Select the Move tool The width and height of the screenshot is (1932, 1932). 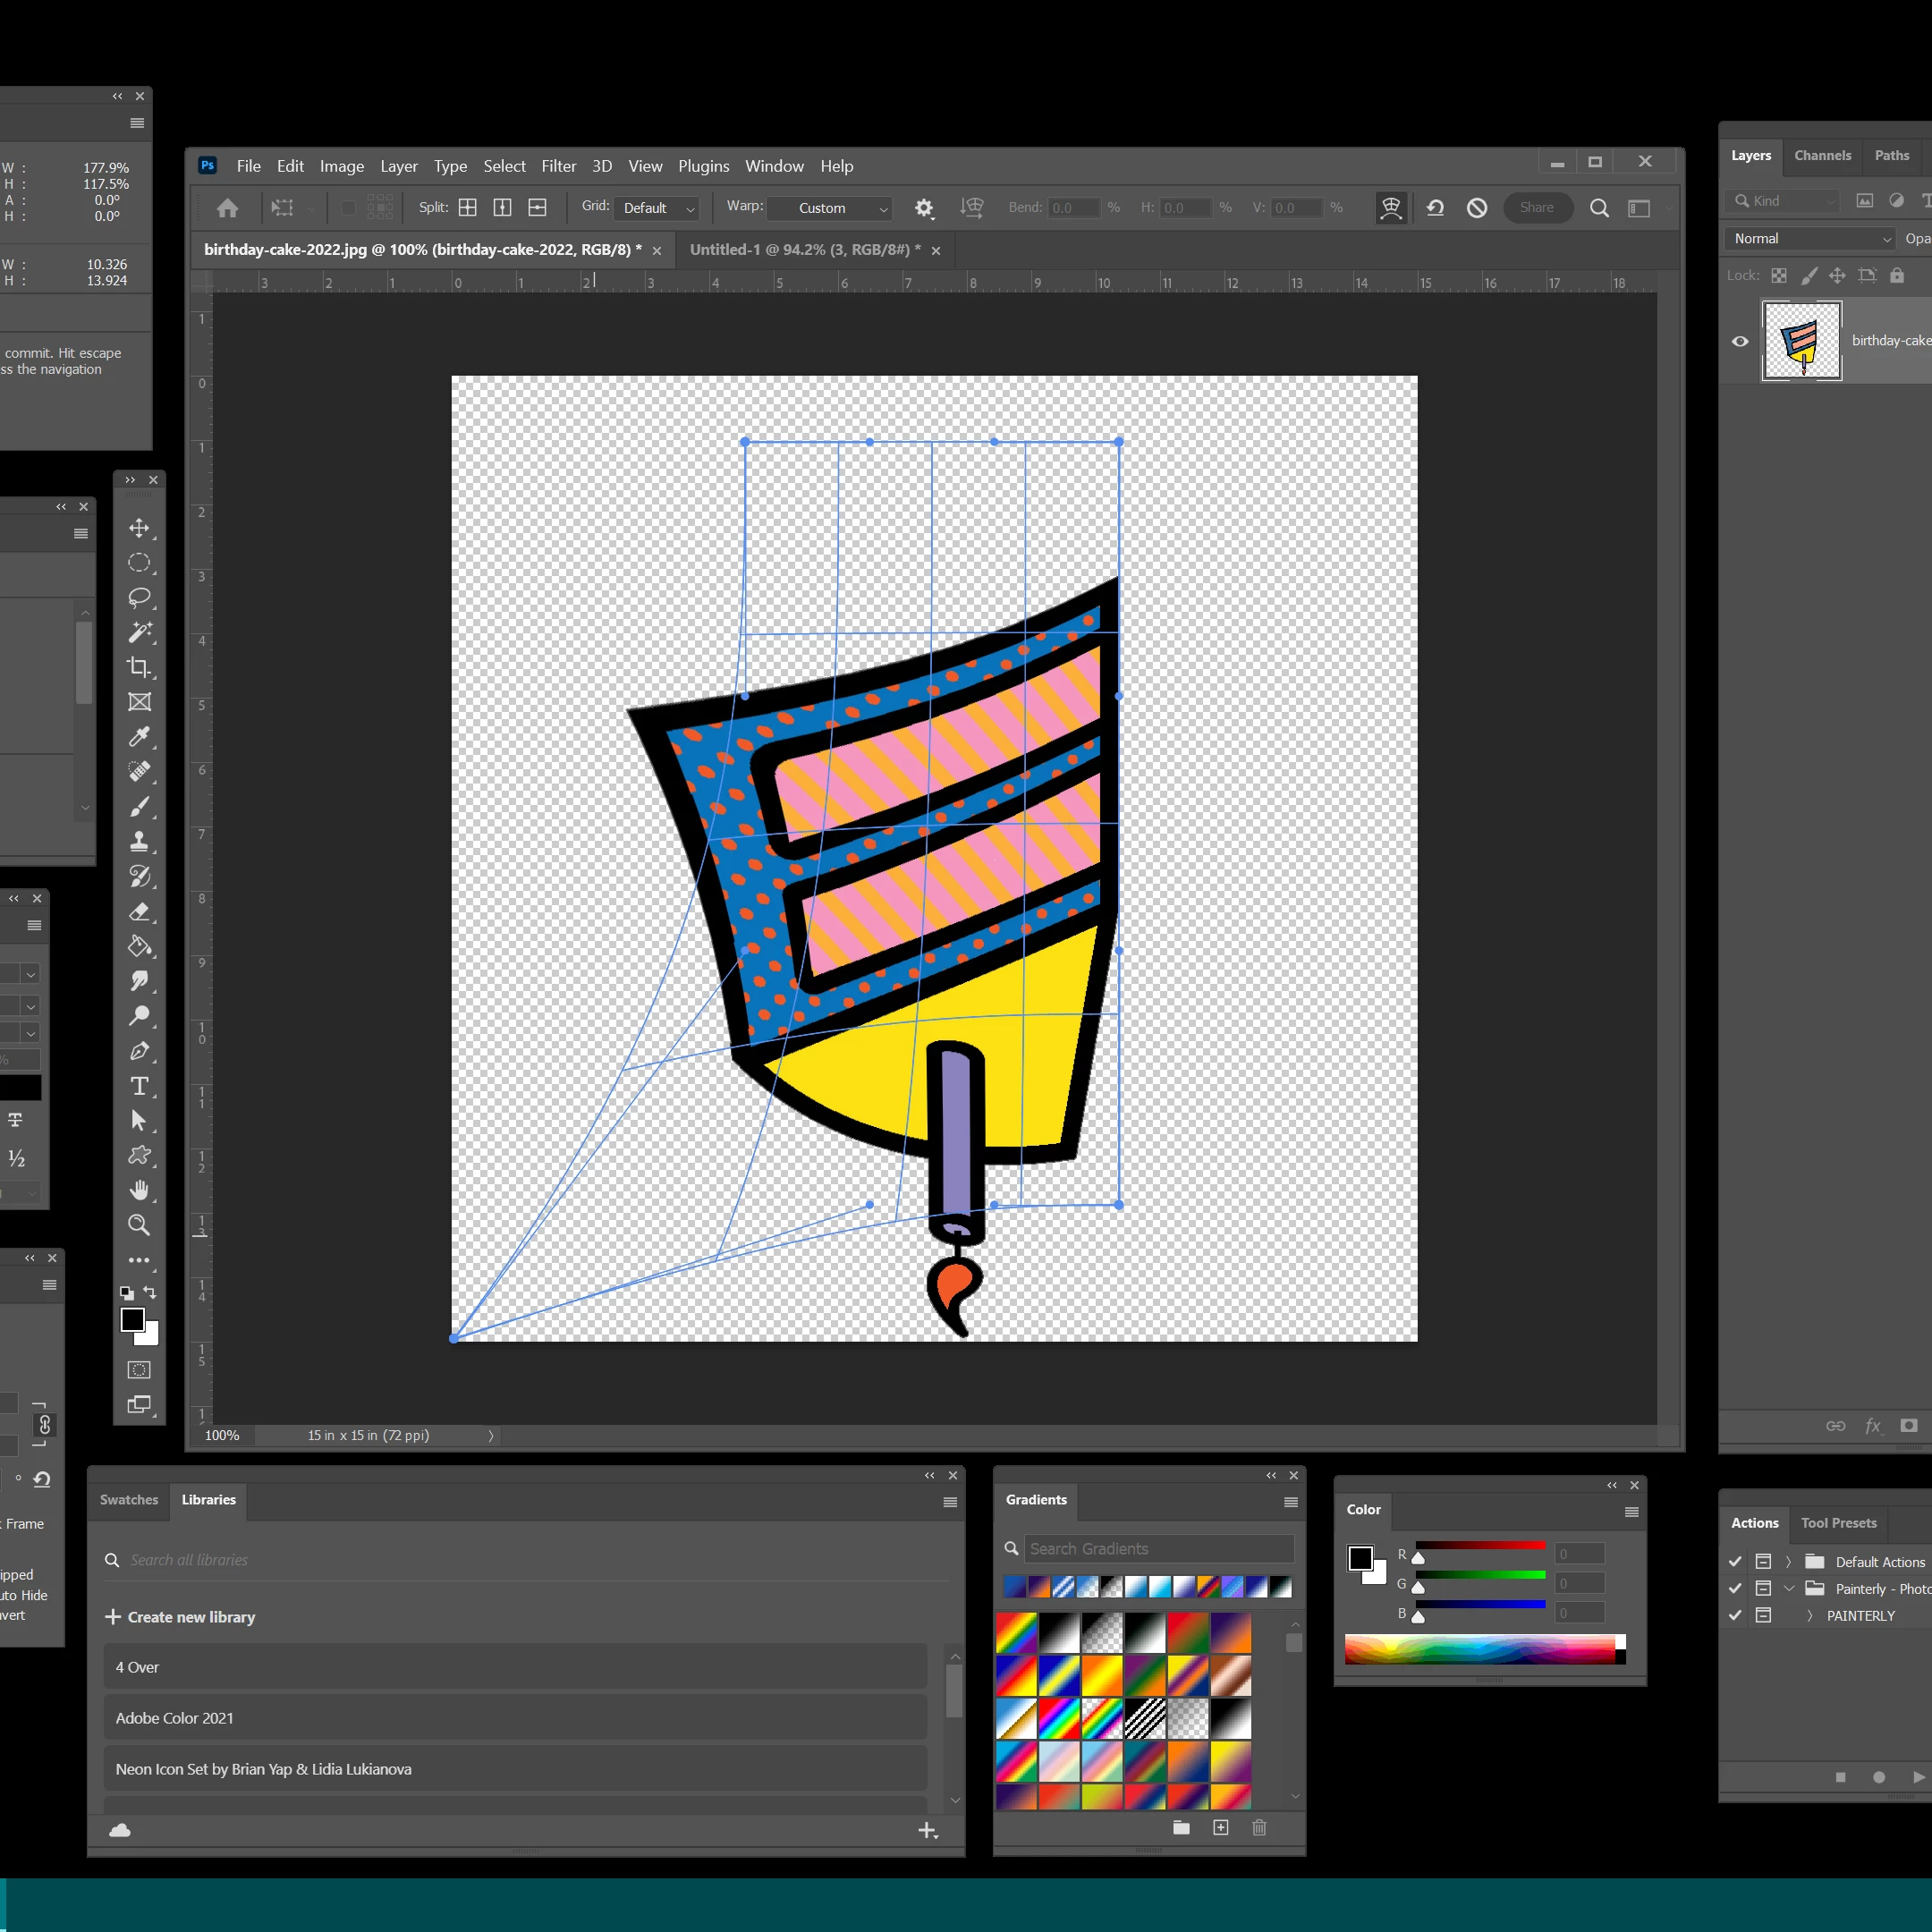point(139,528)
